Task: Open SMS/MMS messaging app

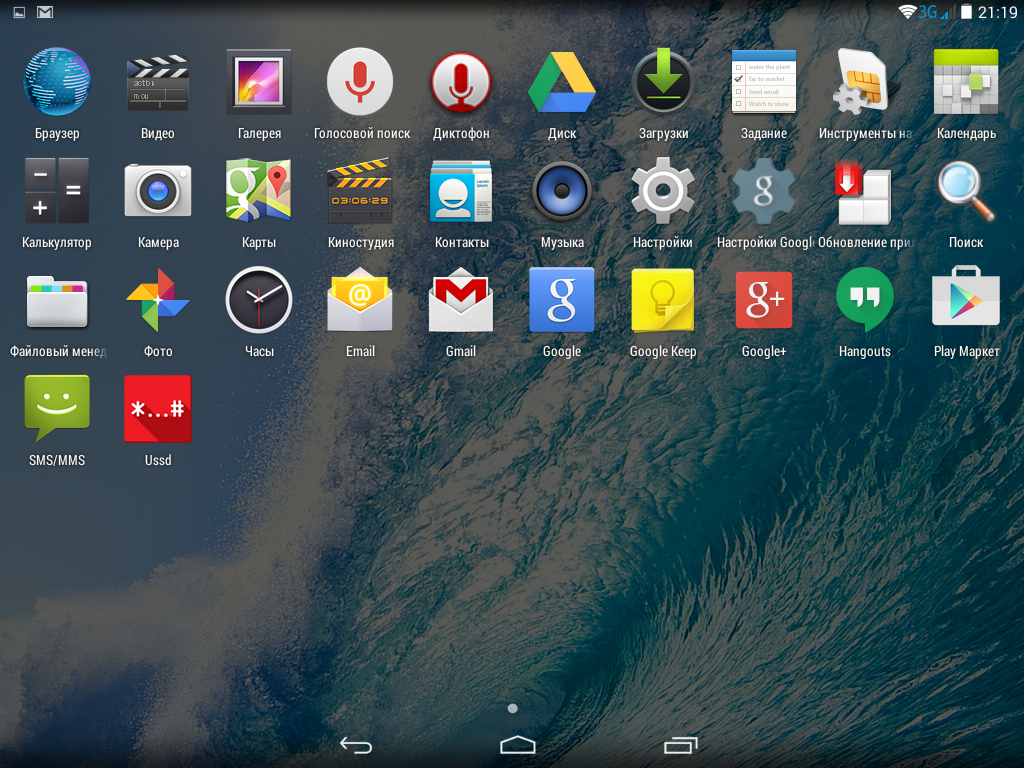Action: click(57, 409)
